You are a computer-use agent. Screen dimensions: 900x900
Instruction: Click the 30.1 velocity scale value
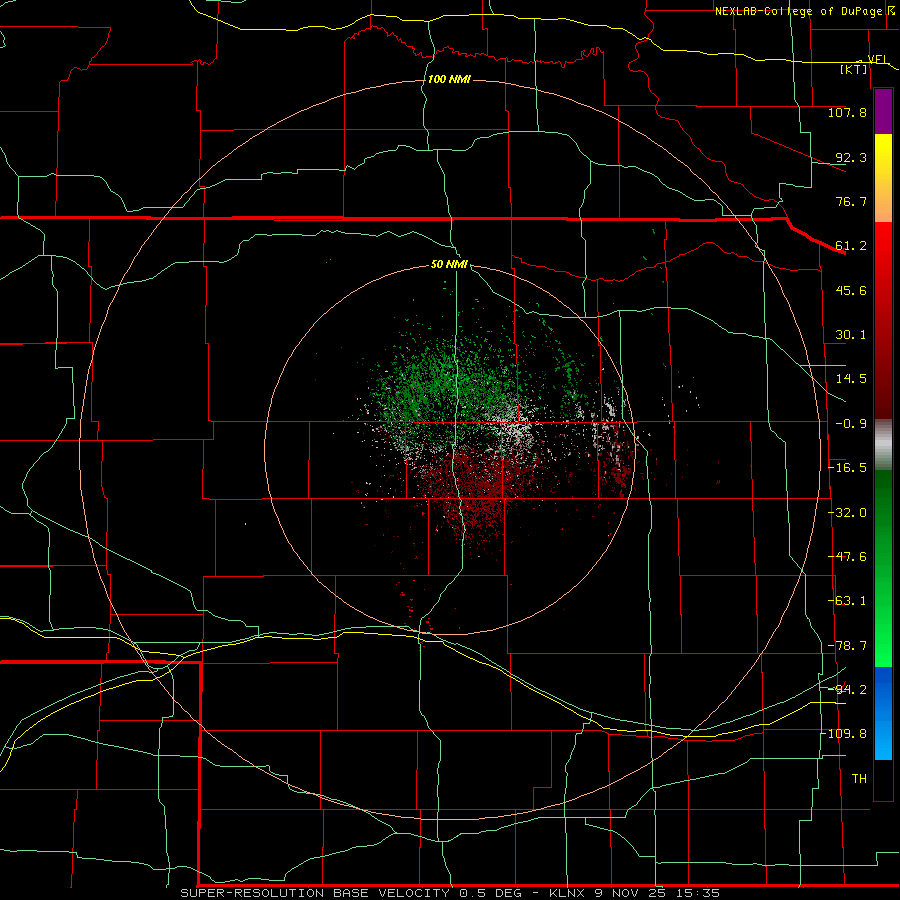[851, 335]
